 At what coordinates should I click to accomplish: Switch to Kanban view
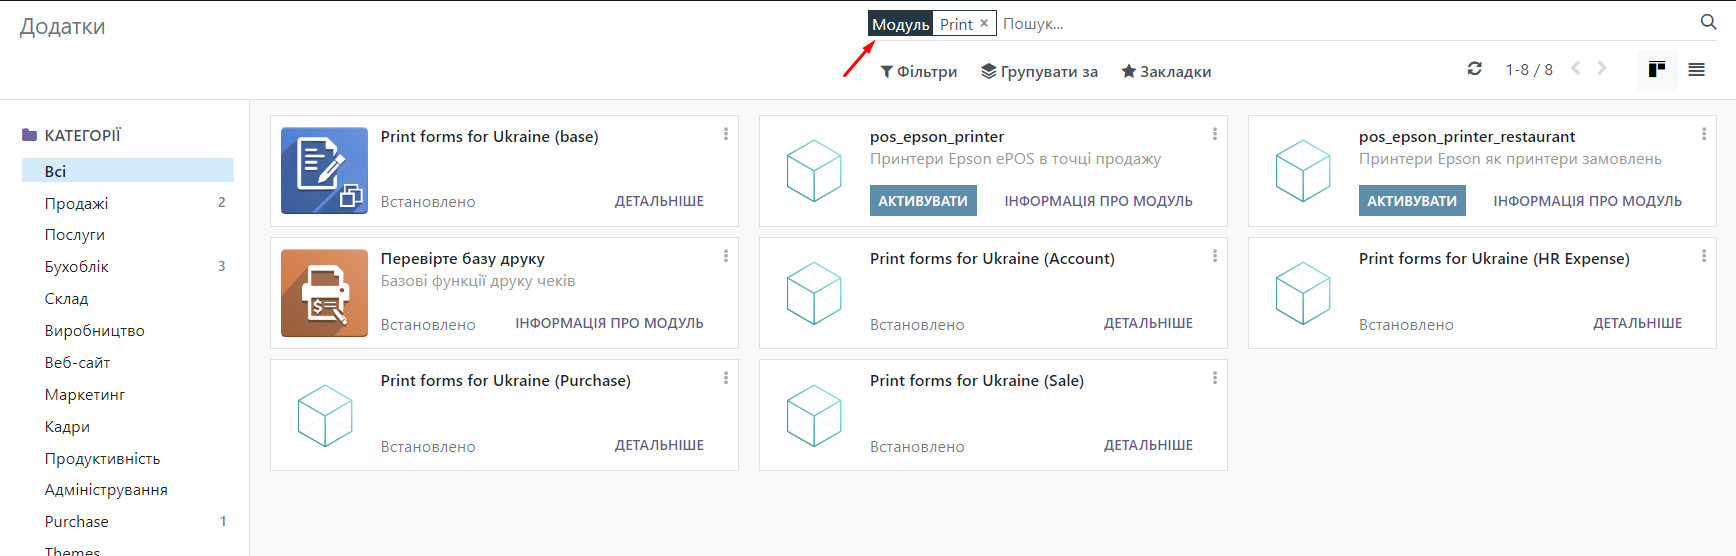[1656, 69]
